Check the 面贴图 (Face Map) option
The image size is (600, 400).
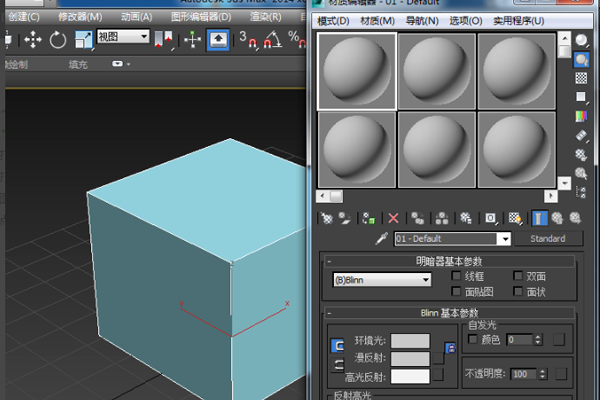[x=457, y=291]
